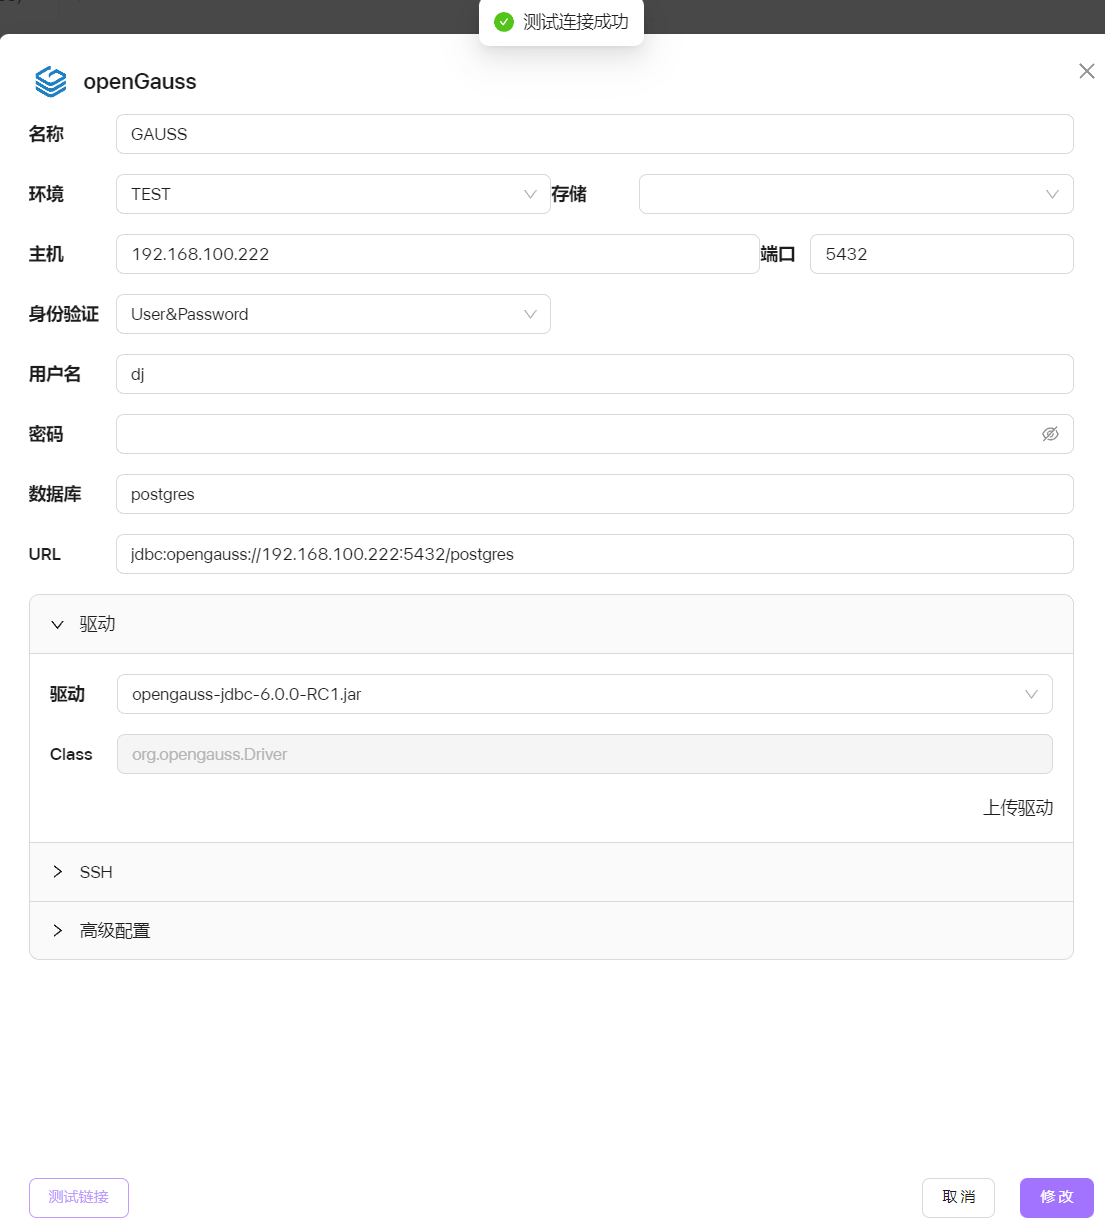Screen dimensions: 1105x1227
Task: Focus the 密码 input field
Action: pos(595,434)
